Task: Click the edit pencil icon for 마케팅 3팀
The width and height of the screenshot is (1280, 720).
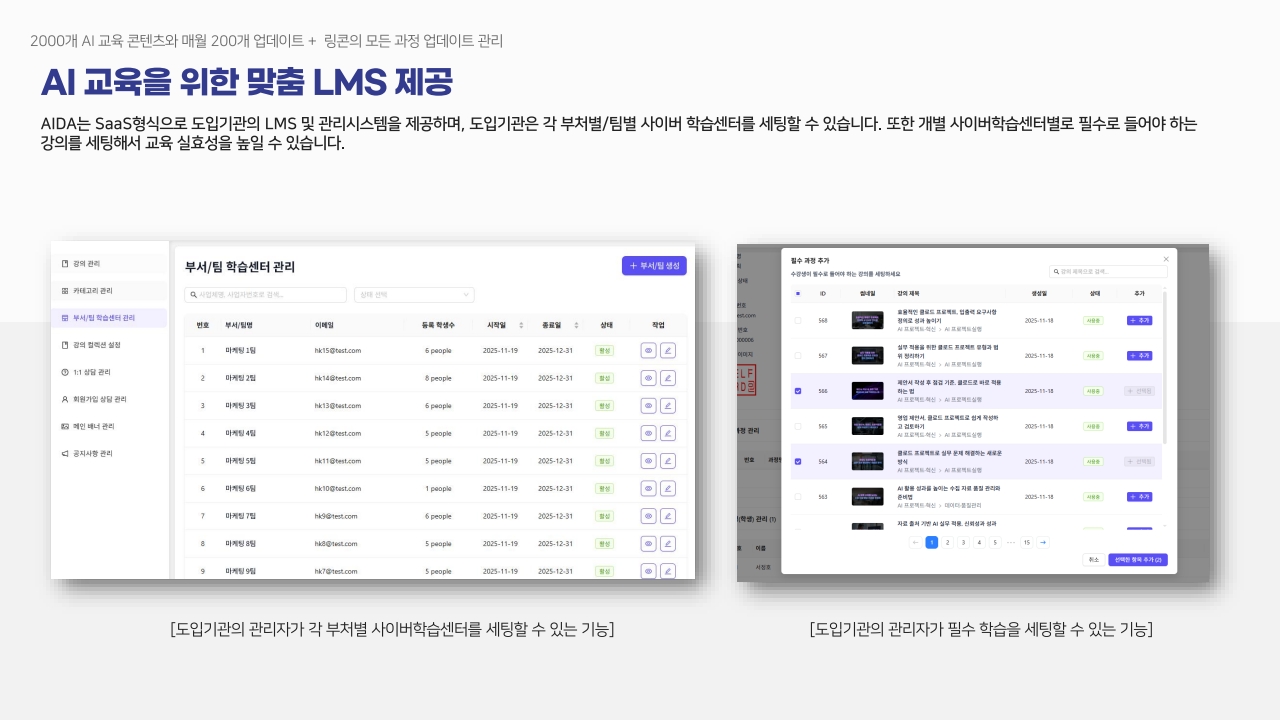Action: 668,406
